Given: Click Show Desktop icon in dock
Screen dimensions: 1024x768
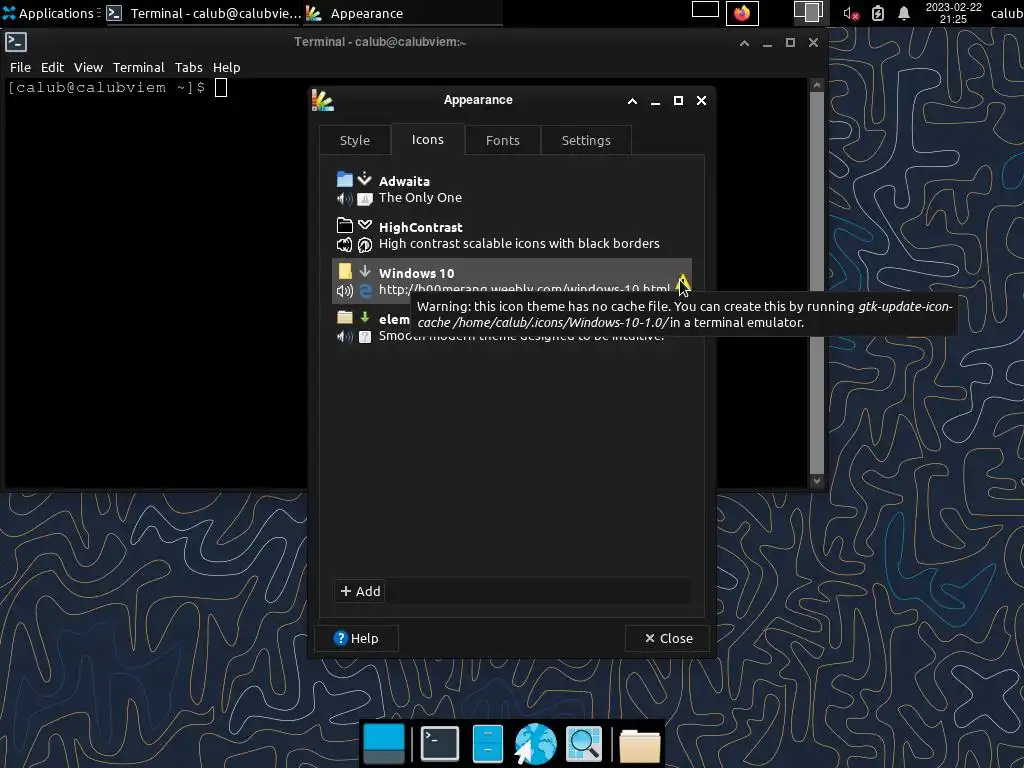Looking at the screenshot, I should pos(383,743).
